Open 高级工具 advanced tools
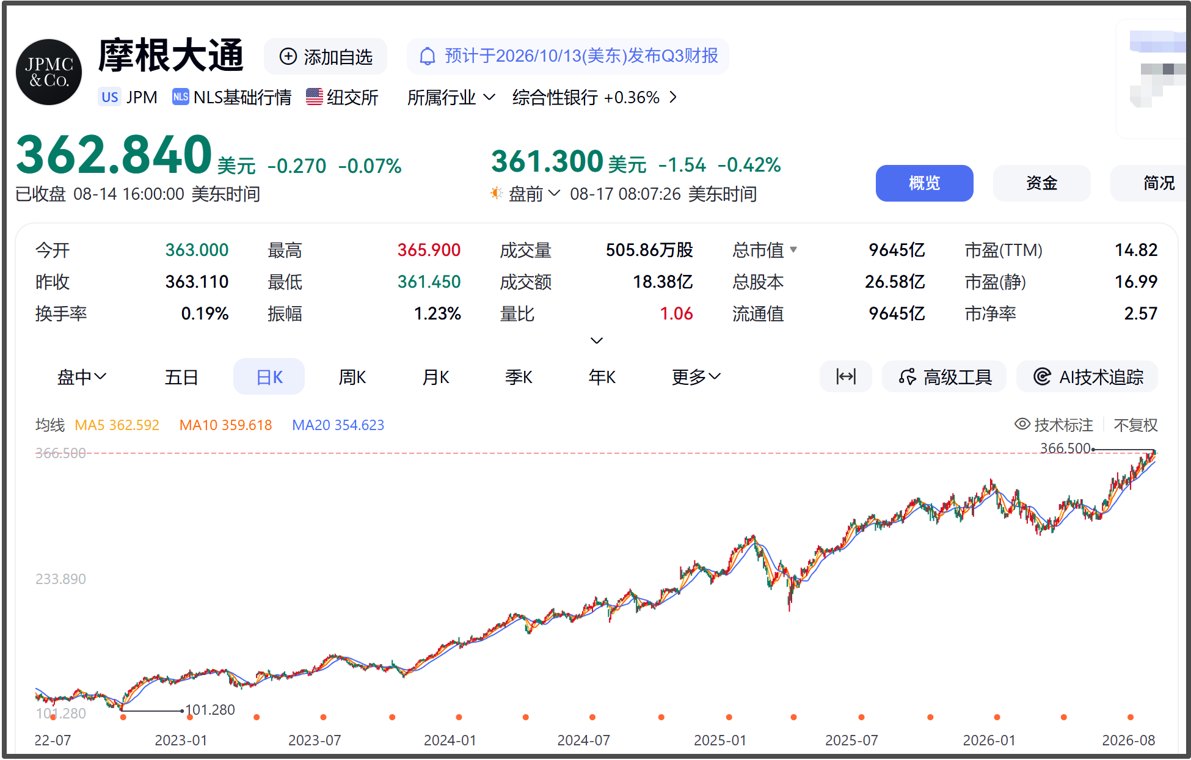1191x760 pixels. click(x=944, y=377)
